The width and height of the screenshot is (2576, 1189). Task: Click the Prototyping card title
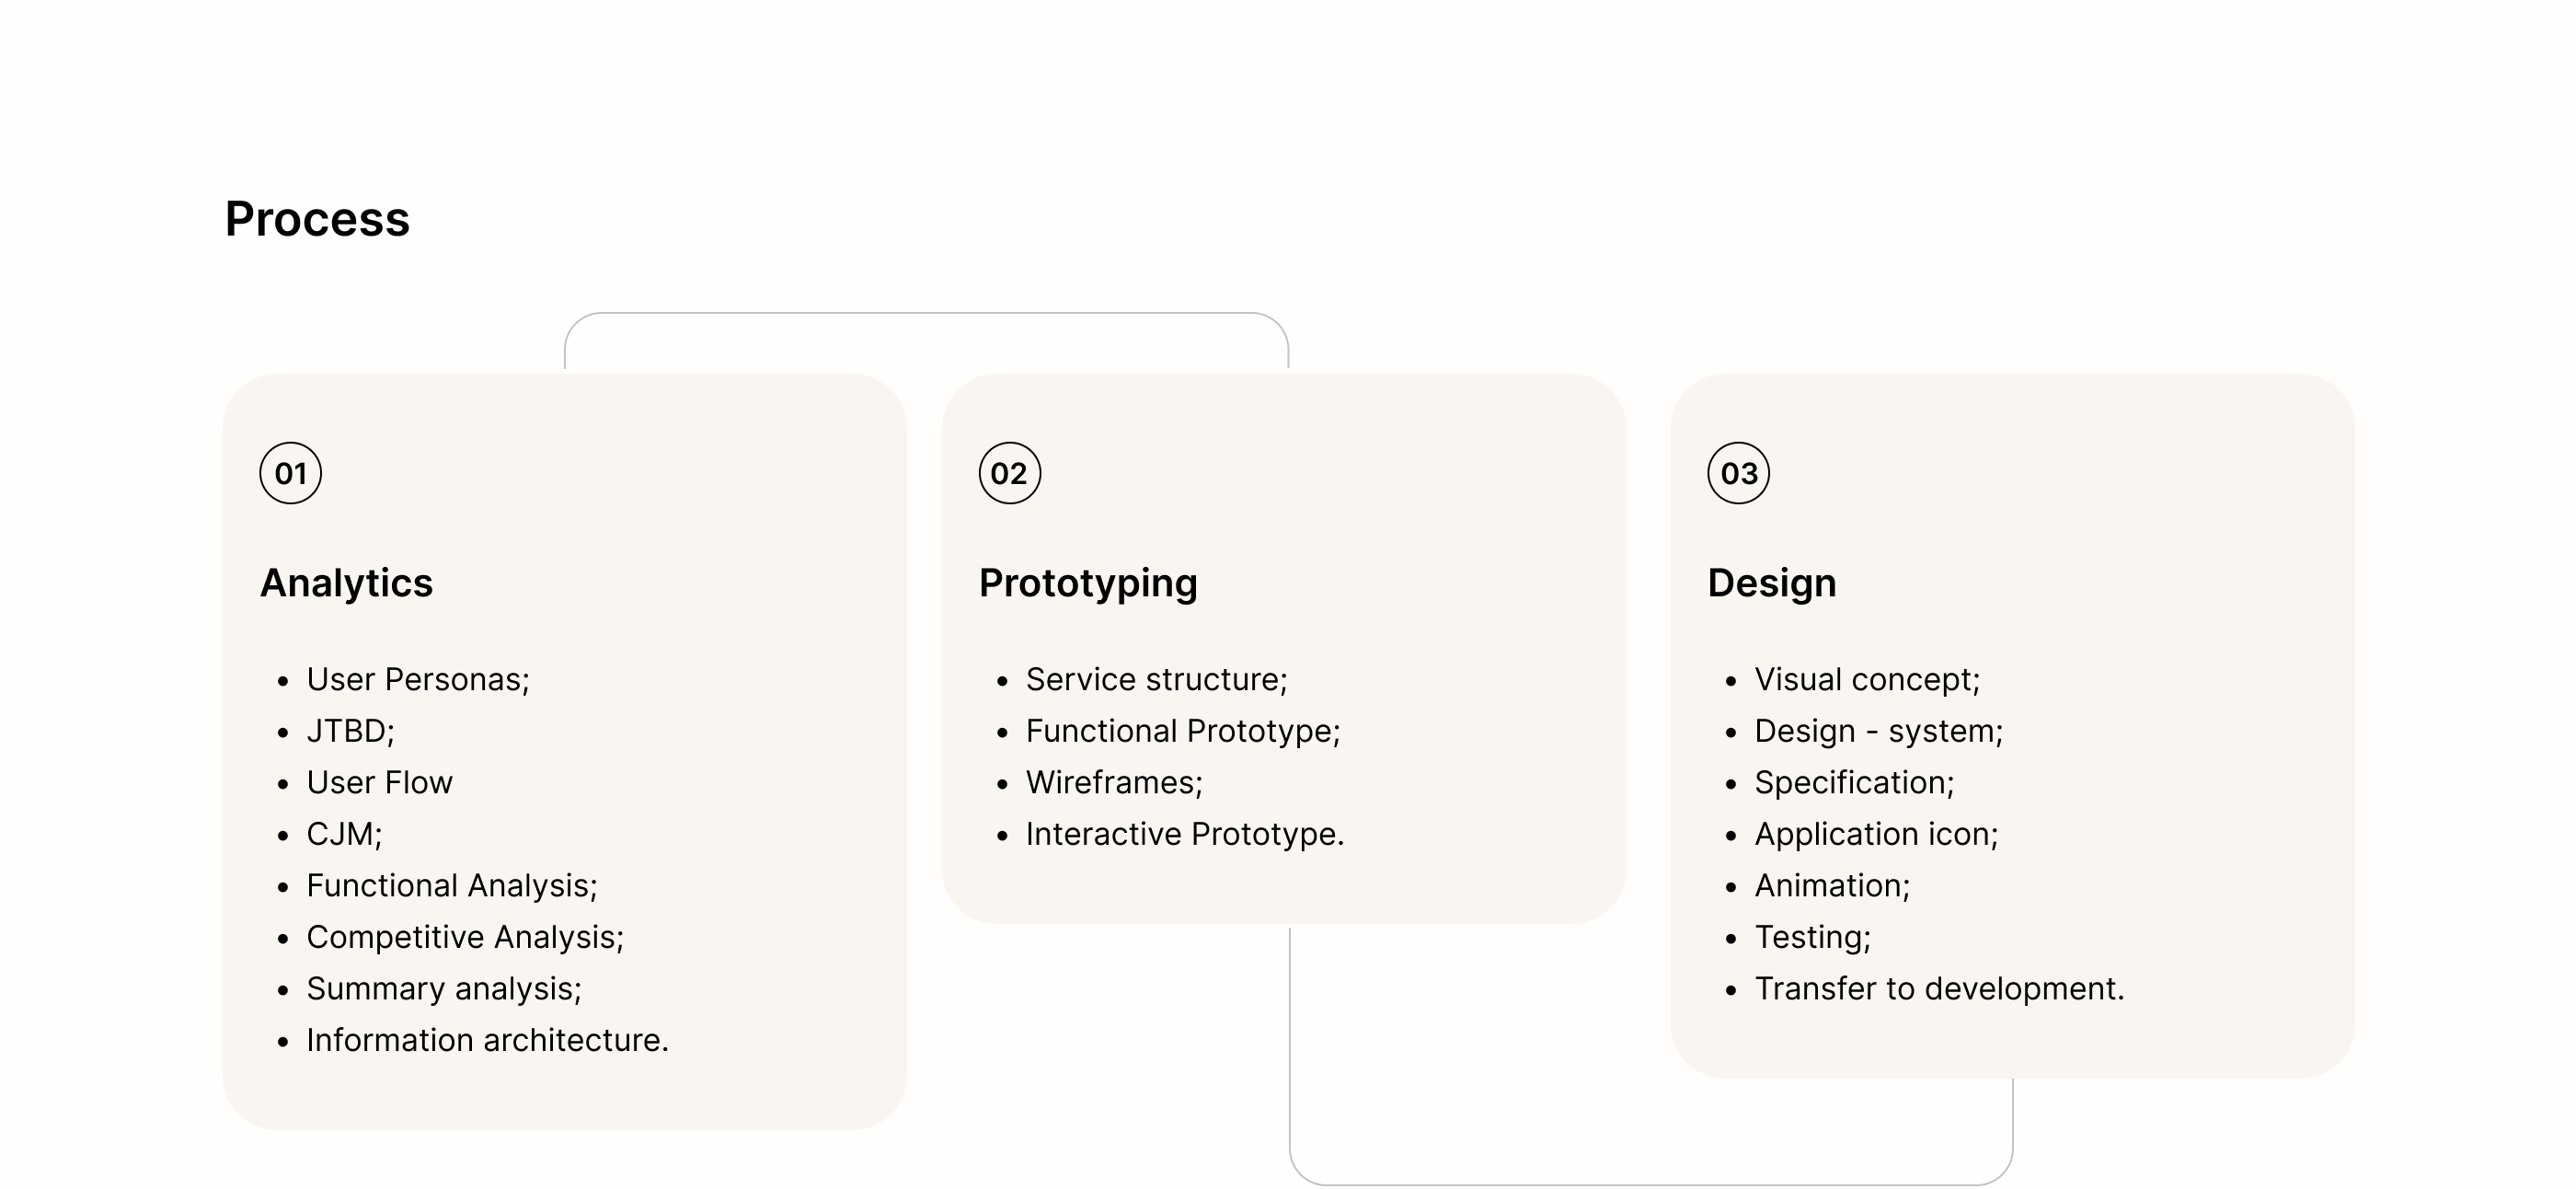pos(1088,583)
